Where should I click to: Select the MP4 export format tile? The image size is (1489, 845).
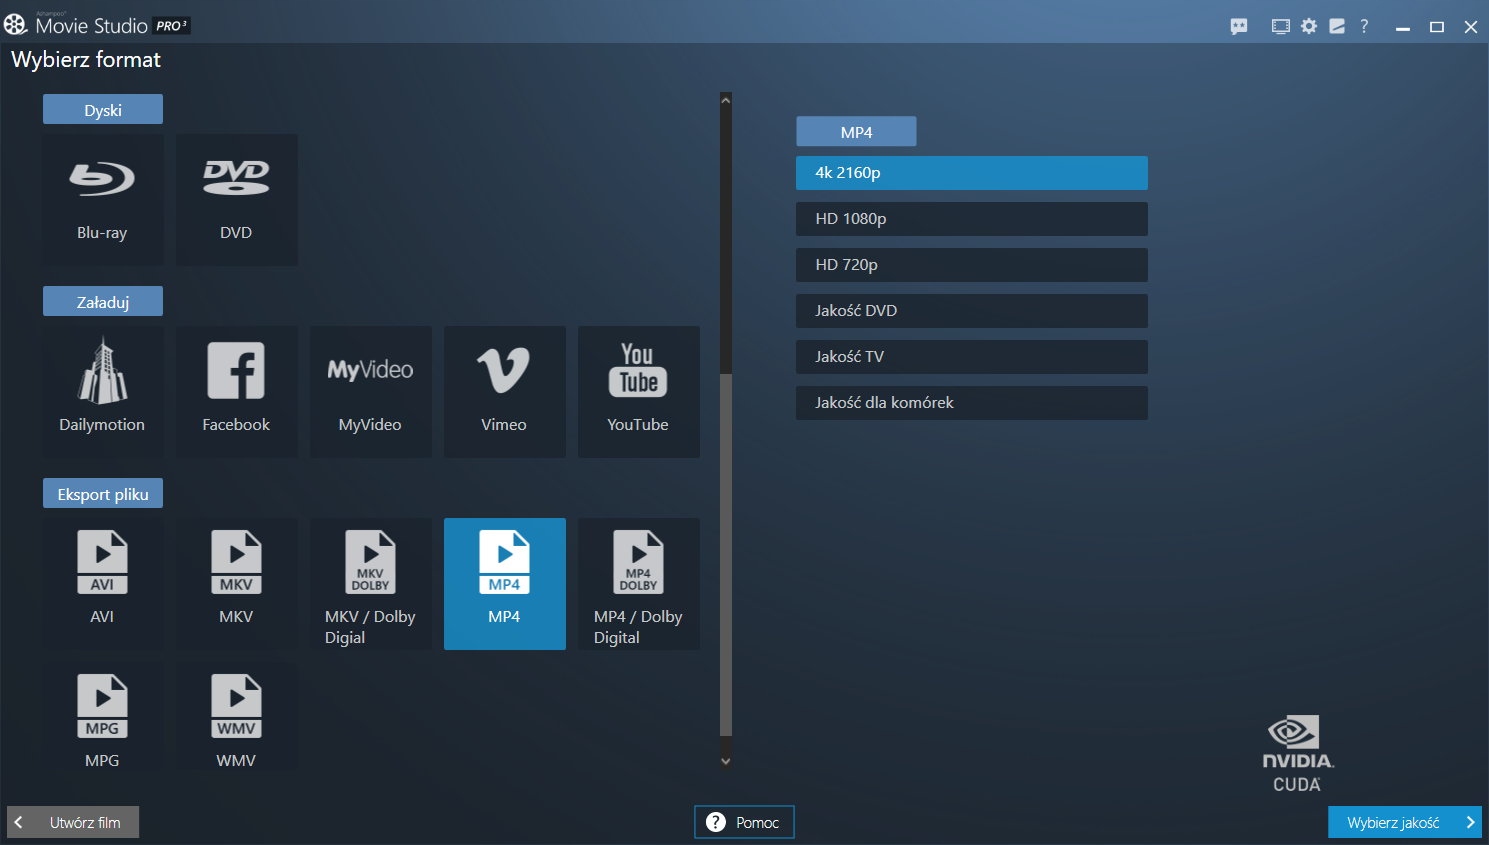[x=504, y=584]
